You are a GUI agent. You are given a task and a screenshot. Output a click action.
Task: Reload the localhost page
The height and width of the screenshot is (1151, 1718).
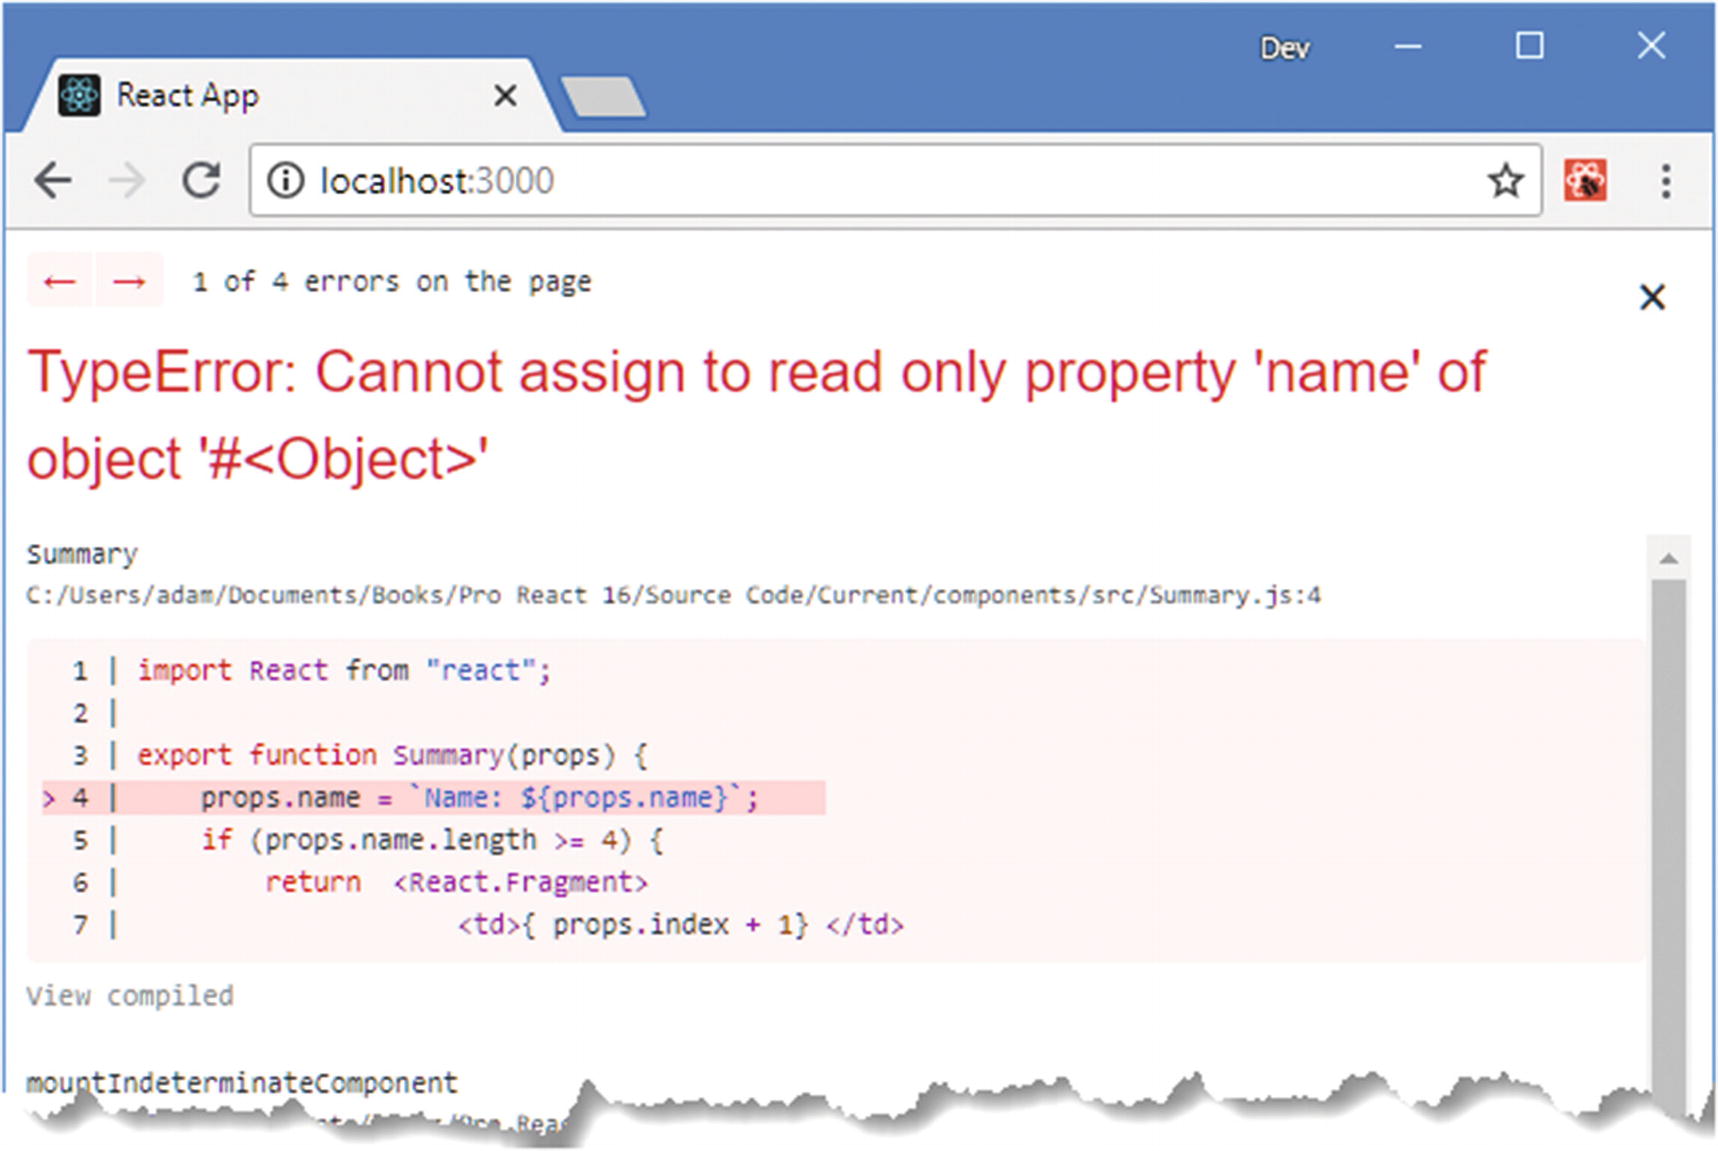201,181
